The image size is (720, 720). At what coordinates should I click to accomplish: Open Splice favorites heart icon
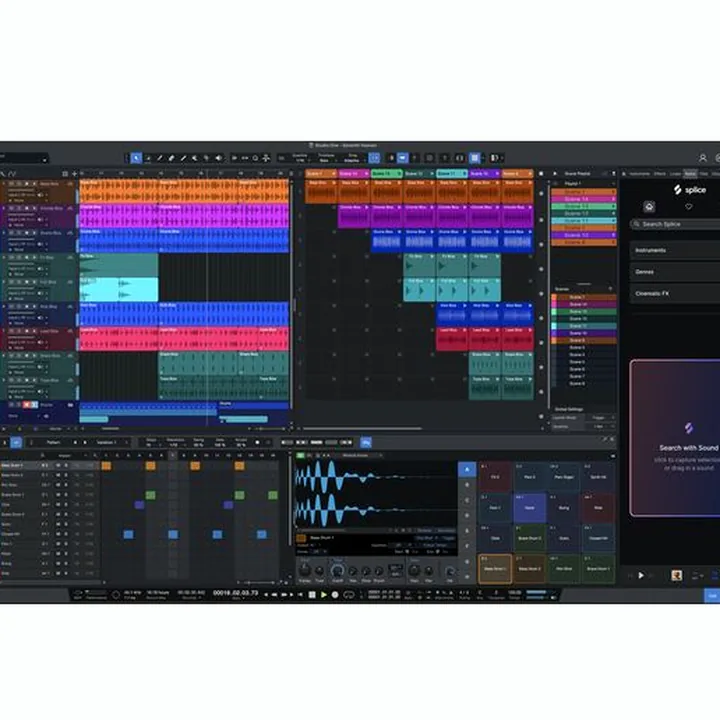[x=689, y=207]
